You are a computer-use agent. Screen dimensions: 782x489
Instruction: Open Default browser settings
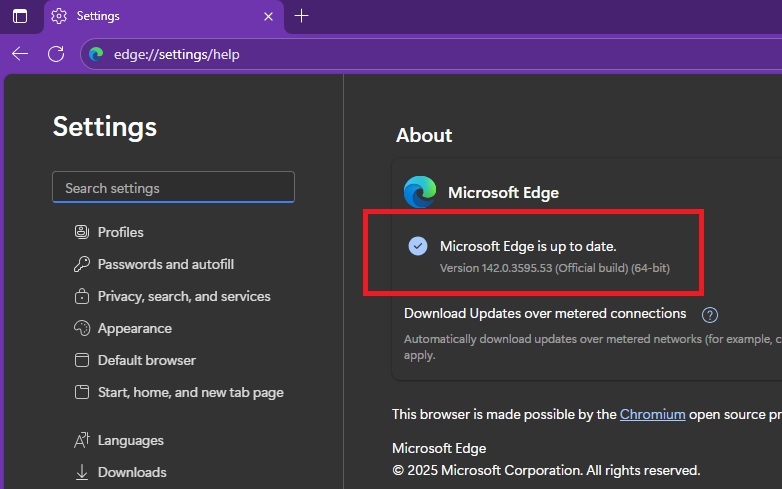pyautogui.click(x=147, y=360)
